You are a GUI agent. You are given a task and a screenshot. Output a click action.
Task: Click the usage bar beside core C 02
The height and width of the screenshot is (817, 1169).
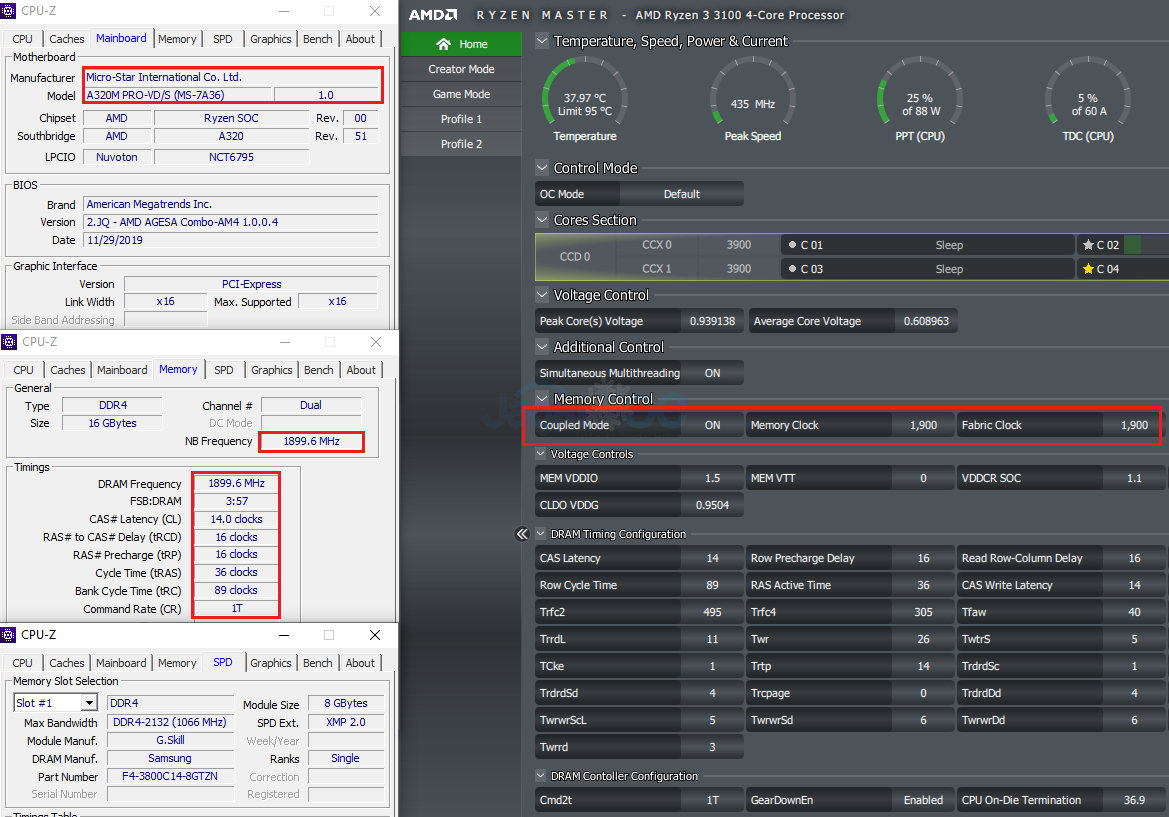coord(1133,245)
